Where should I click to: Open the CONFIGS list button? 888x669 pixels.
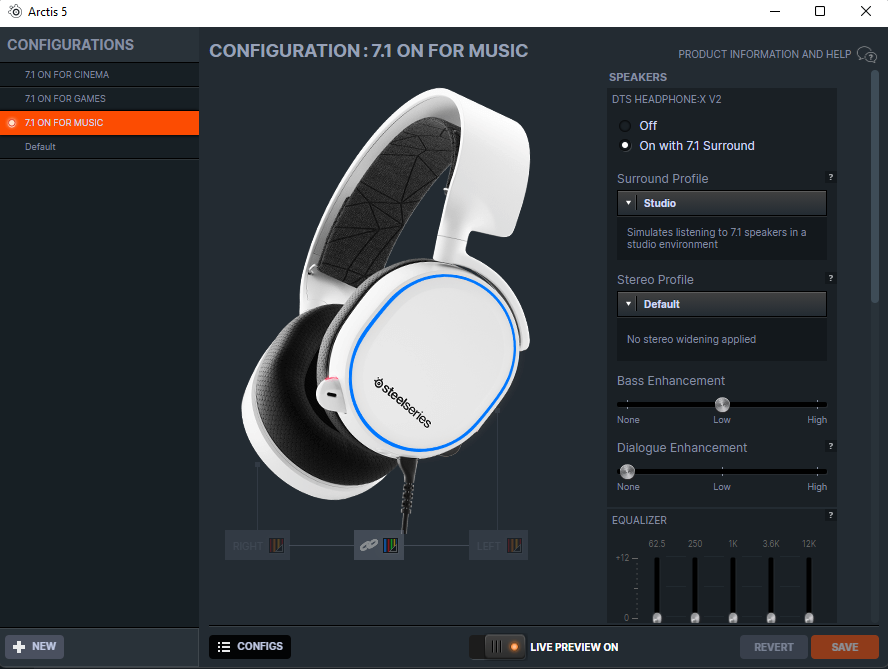point(250,647)
